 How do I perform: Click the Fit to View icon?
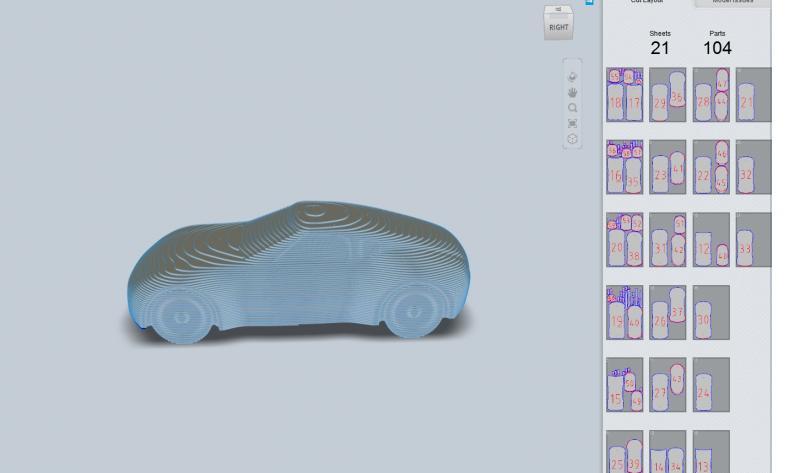point(572,123)
